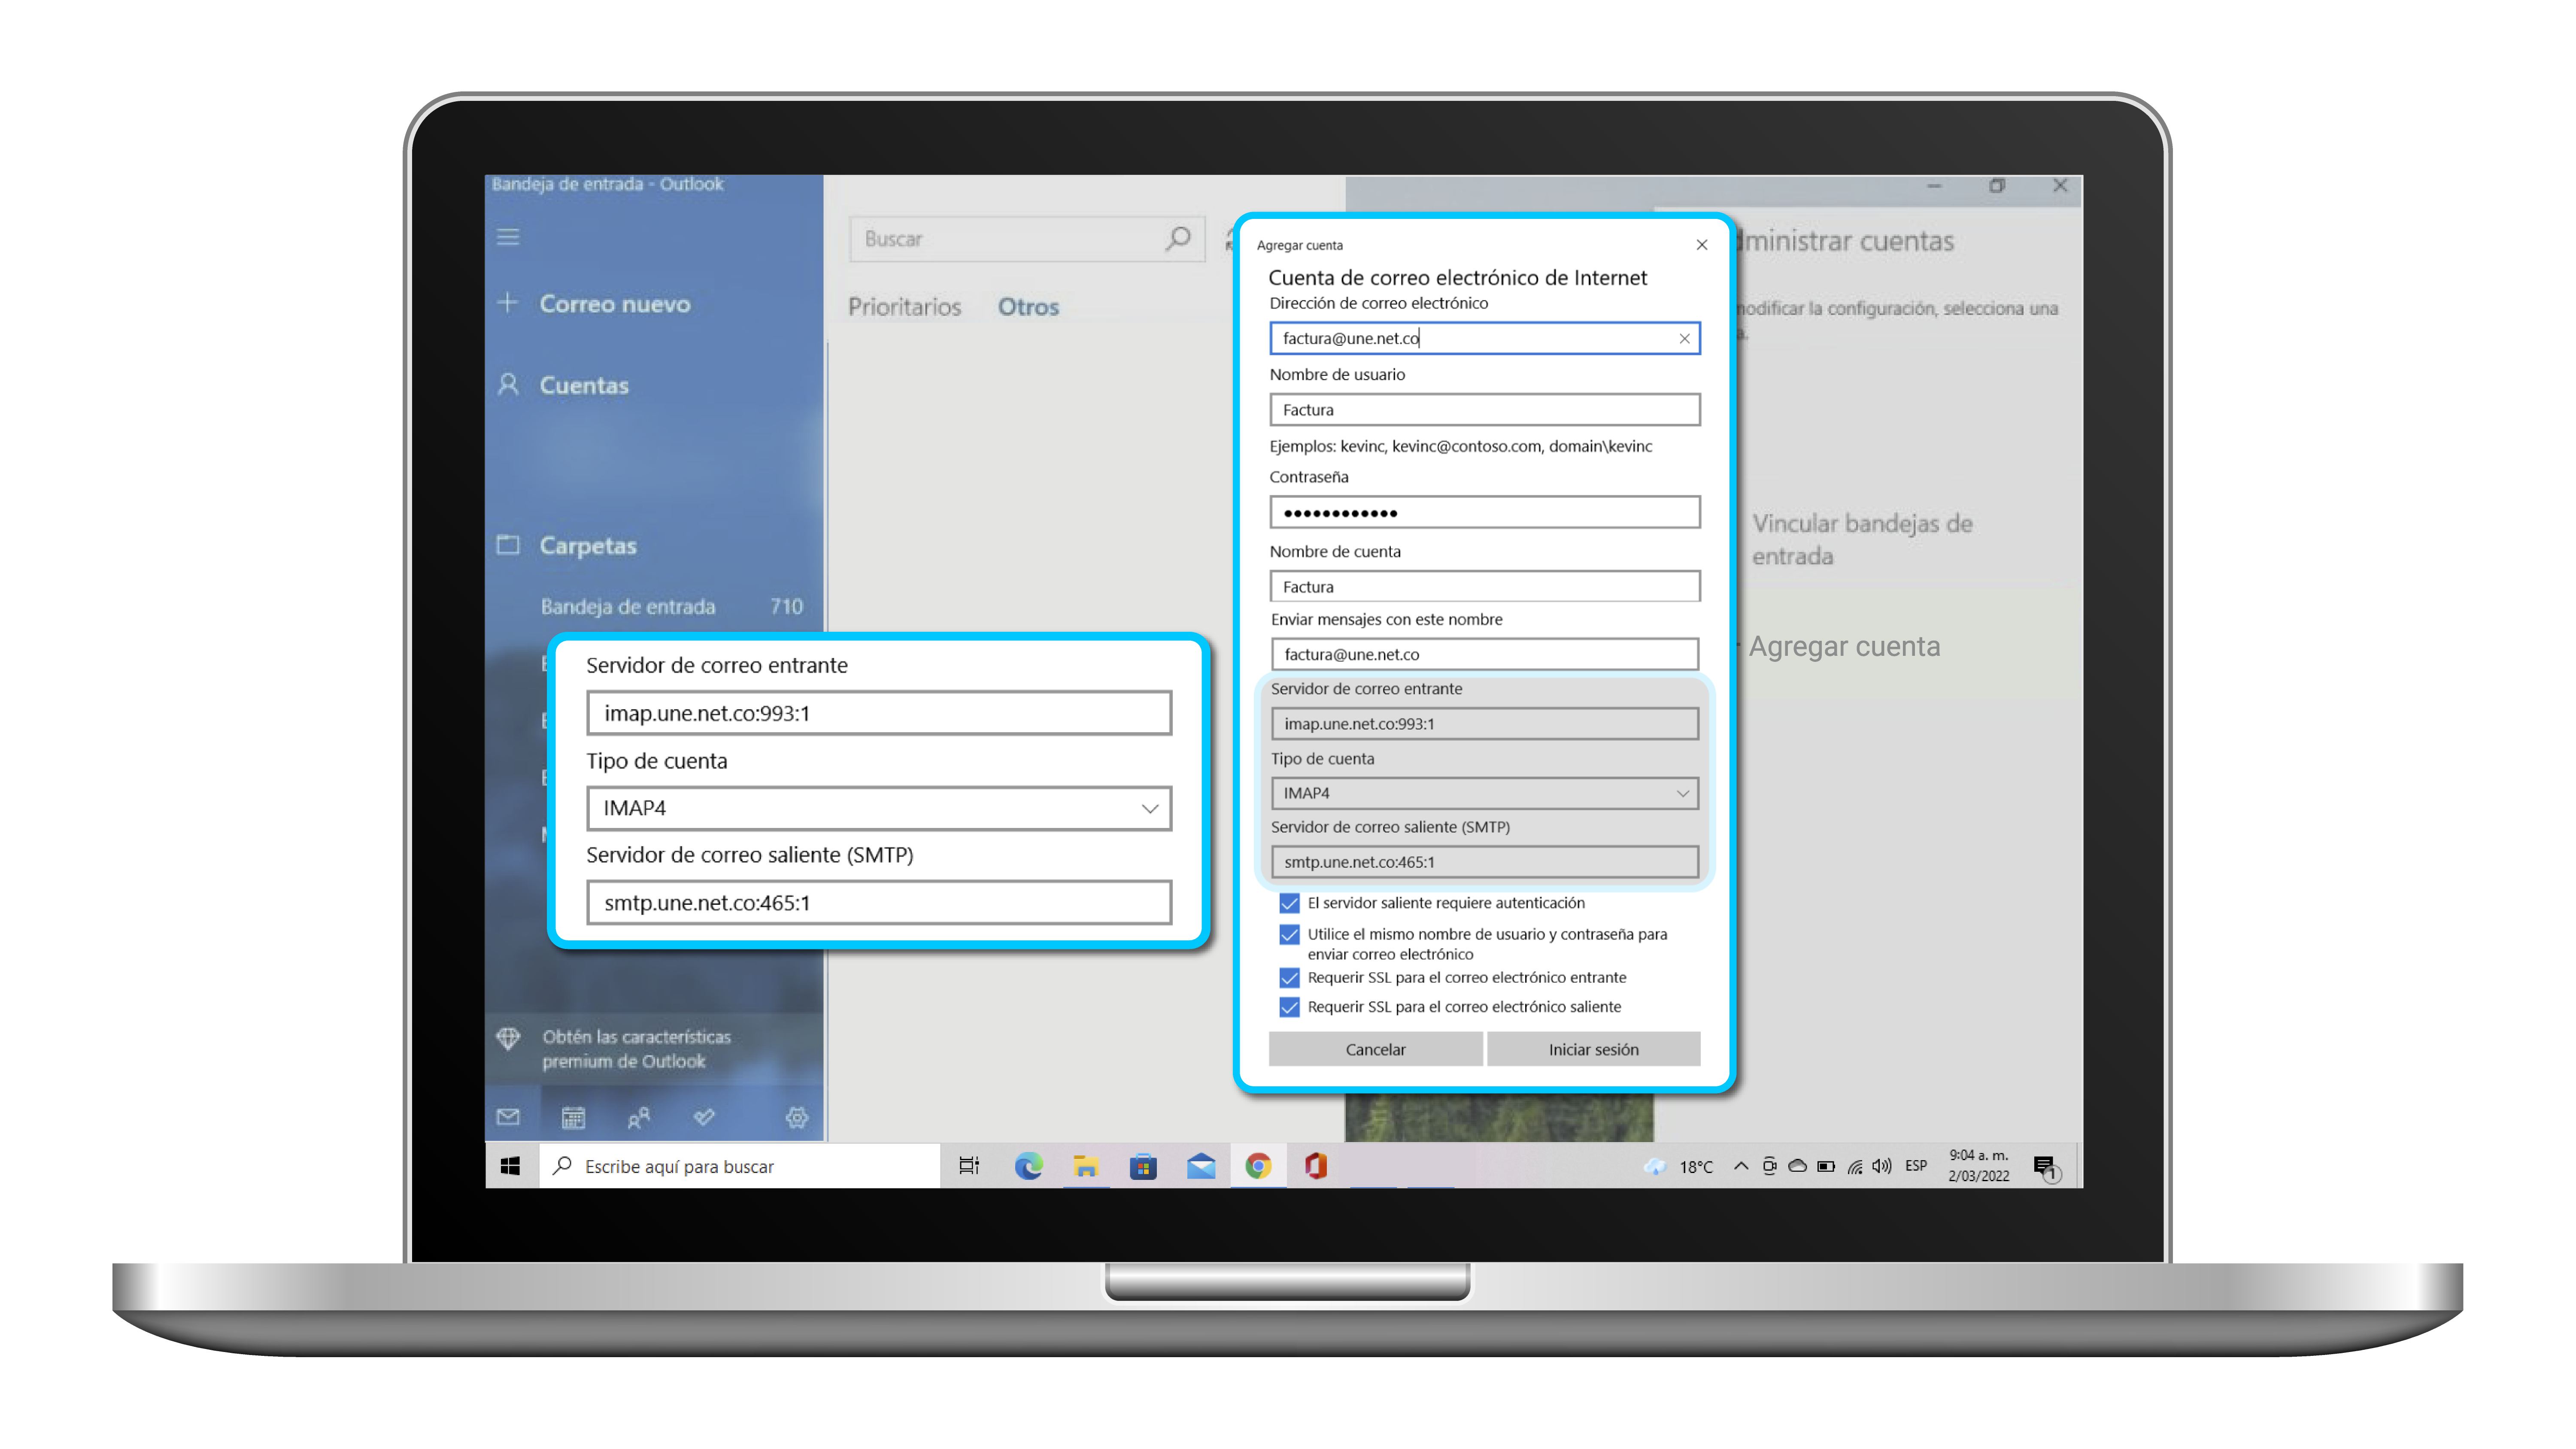This screenshot has width=2576, height=1449.
Task: Click the plus icon for Correo nuevo
Action: [x=508, y=303]
